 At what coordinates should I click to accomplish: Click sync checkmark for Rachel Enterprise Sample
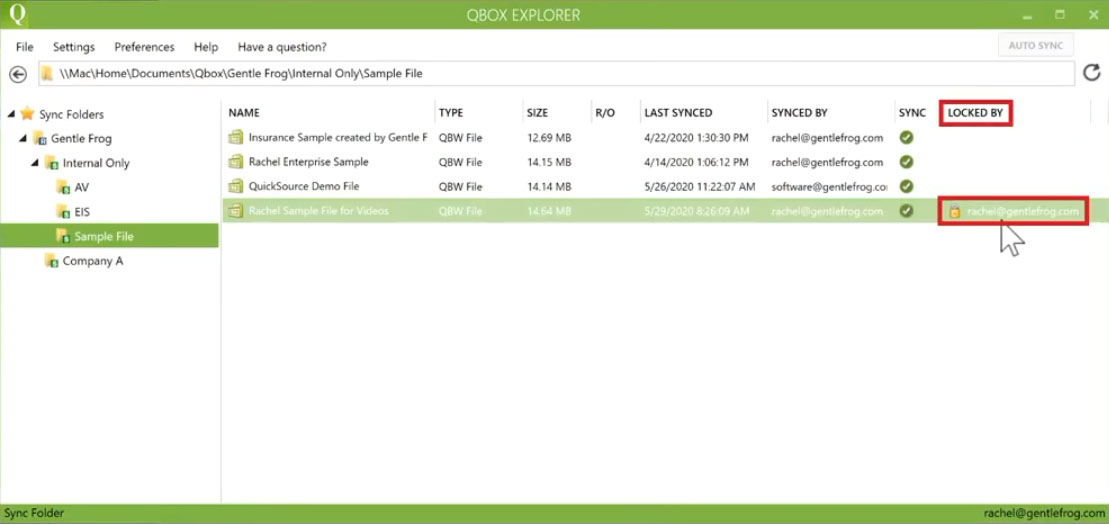point(906,162)
